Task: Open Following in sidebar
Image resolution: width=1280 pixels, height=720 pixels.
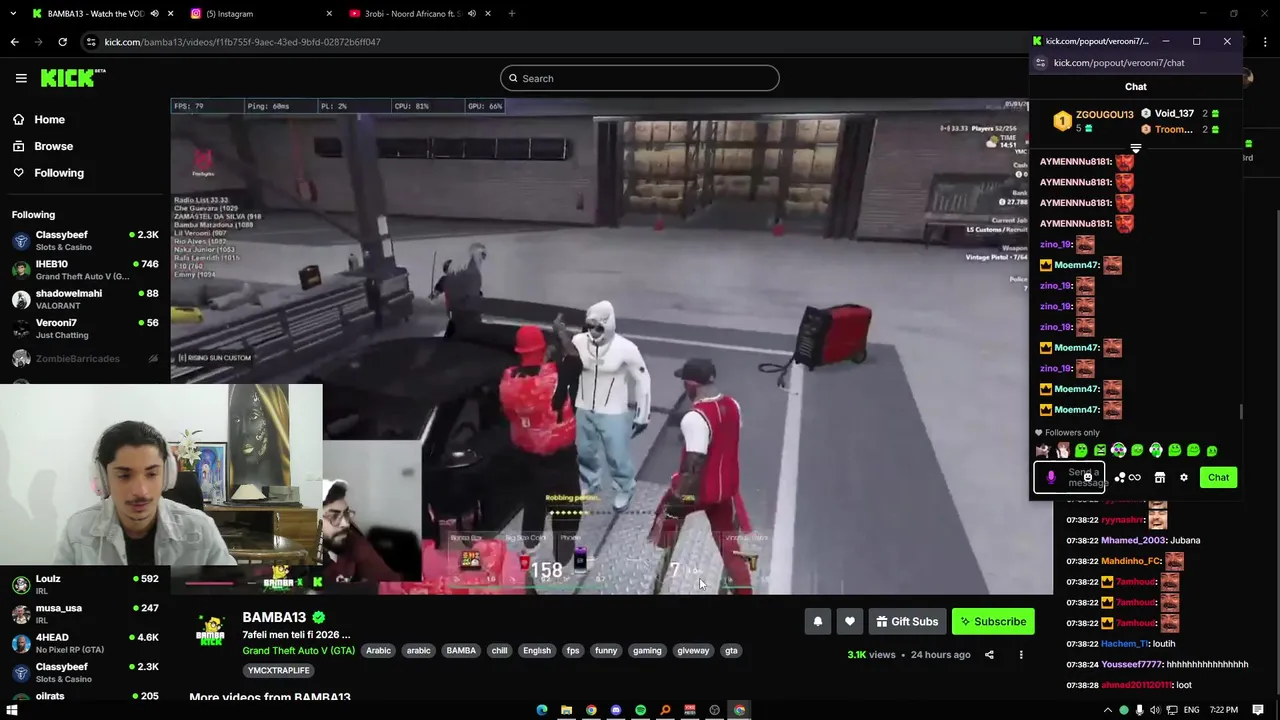Action: pyautogui.click(x=48, y=173)
